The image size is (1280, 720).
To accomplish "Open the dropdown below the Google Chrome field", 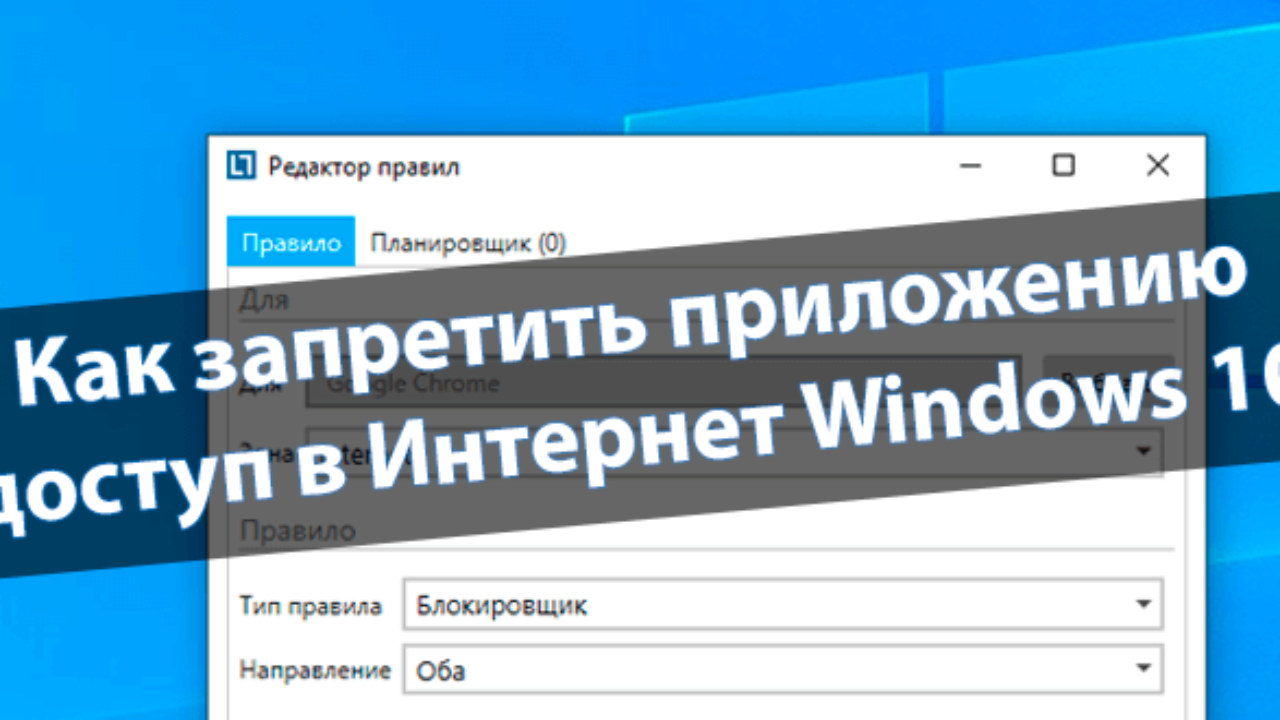I will (x=732, y=450).
